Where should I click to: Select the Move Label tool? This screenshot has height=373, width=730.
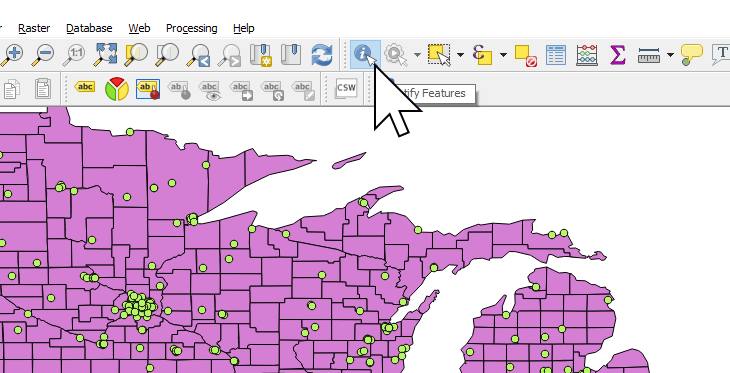click(241, 89)
